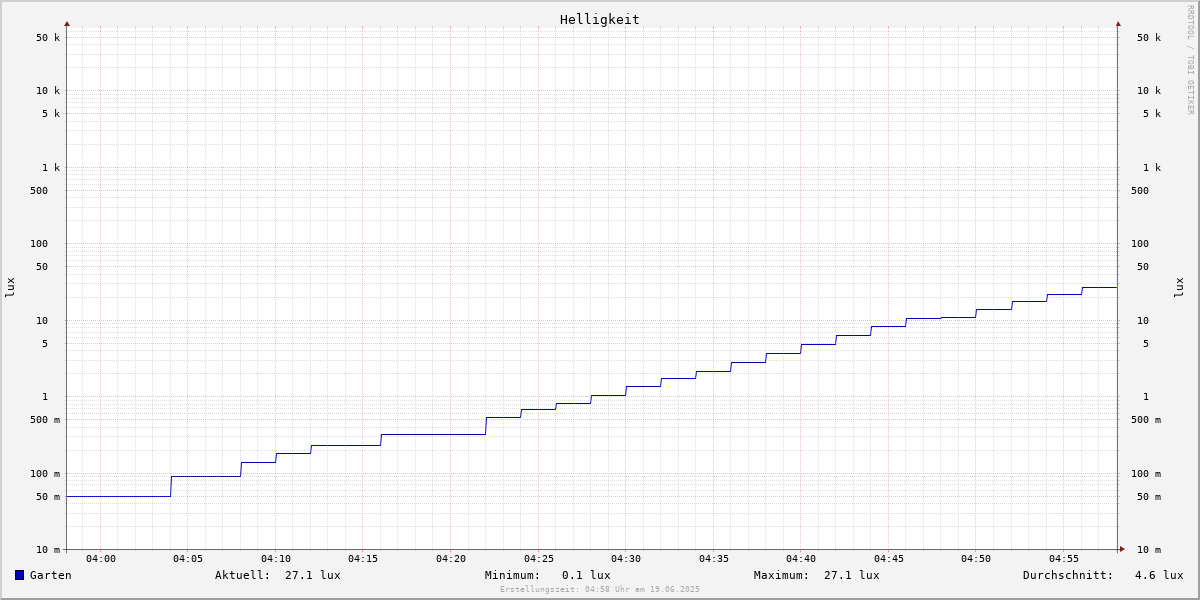Click the left axis 100 m label
1200x600 pixels.
click(45, 474)
